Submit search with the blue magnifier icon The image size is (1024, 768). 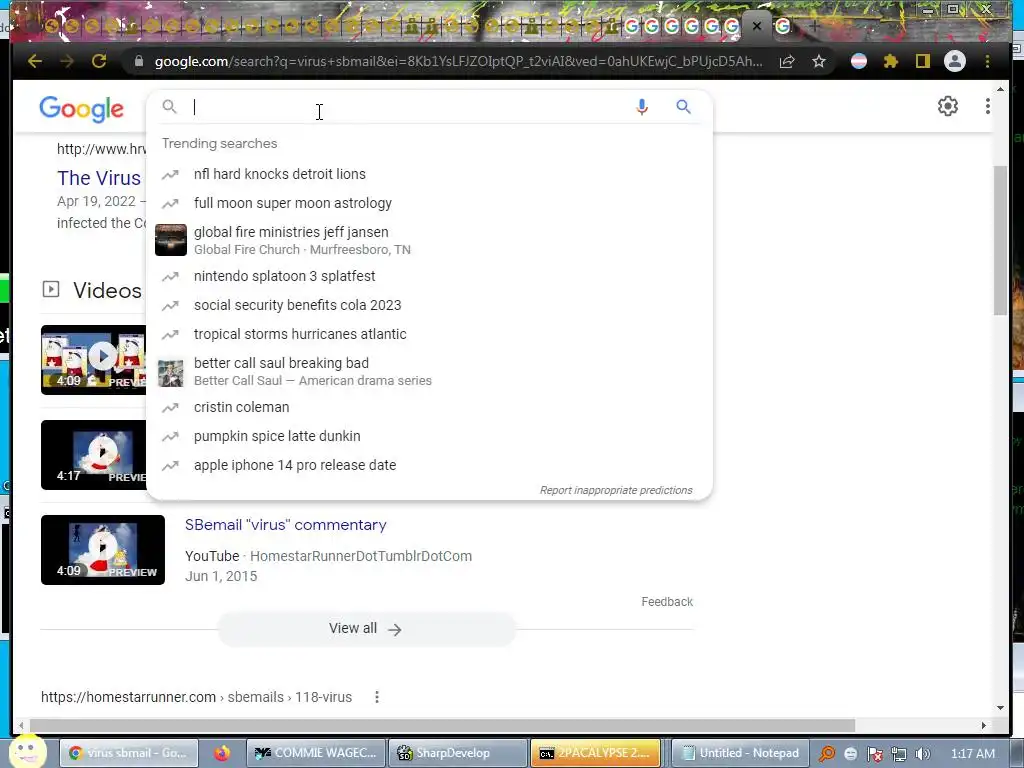click(x=683, y=106)
